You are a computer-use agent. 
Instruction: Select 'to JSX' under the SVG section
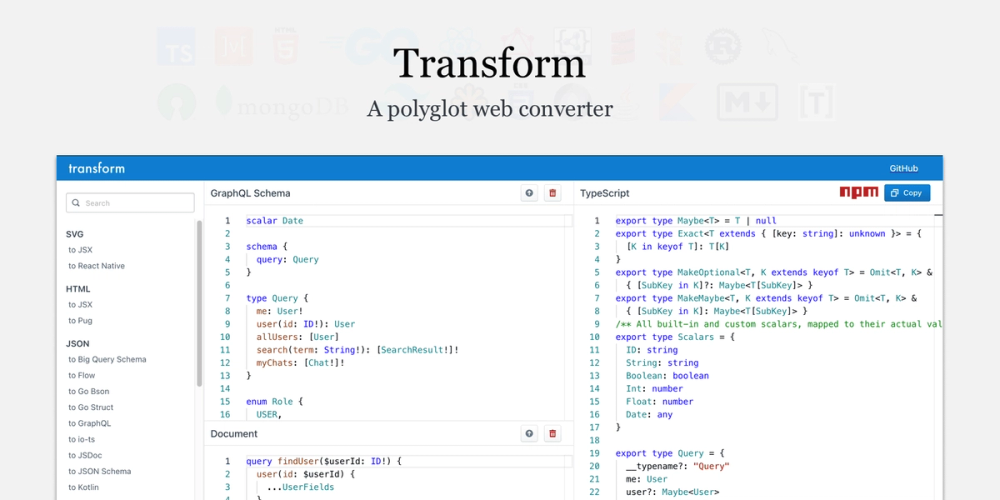click(80, 250)
